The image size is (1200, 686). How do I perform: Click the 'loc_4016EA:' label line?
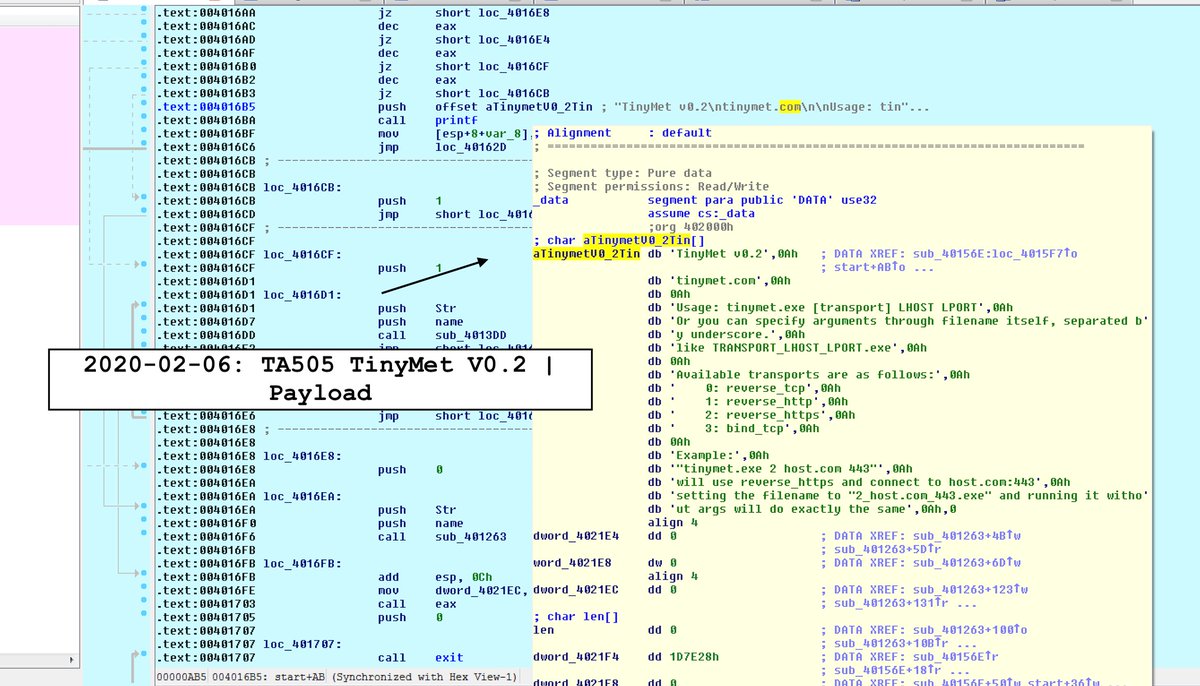tap(302, 496)
